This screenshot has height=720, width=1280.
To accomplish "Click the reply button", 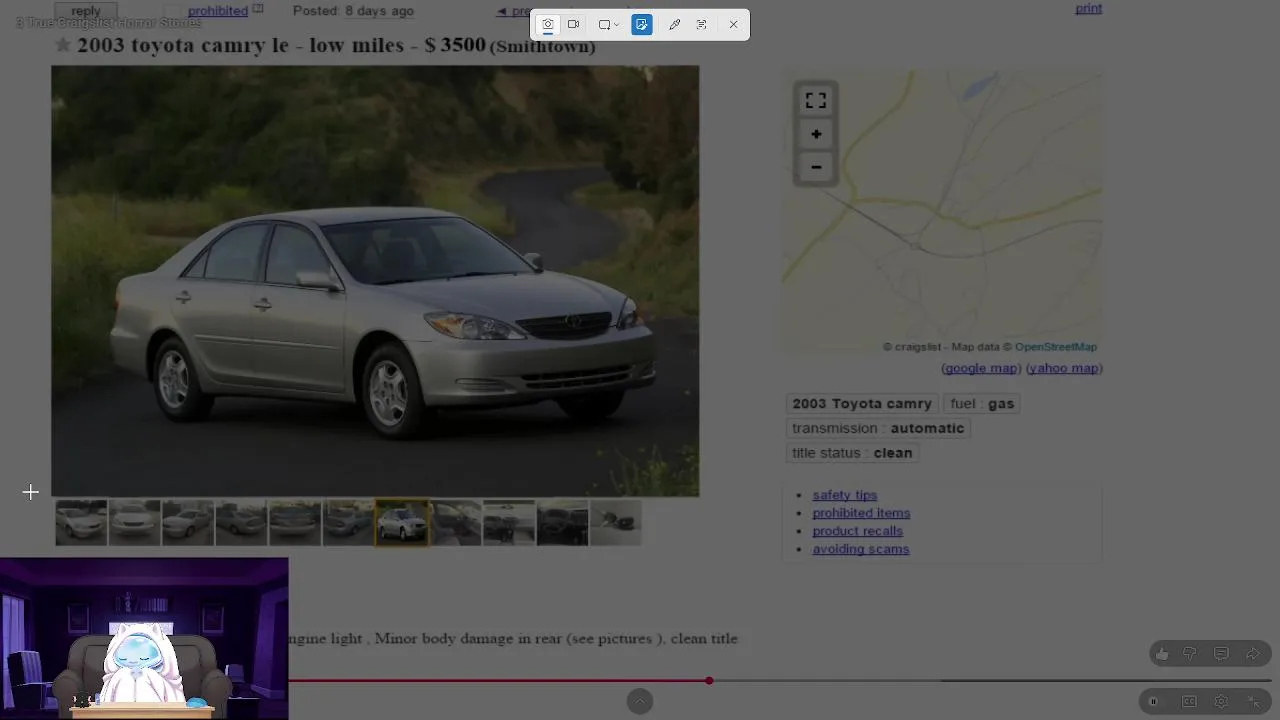I will tap(86, 10).
